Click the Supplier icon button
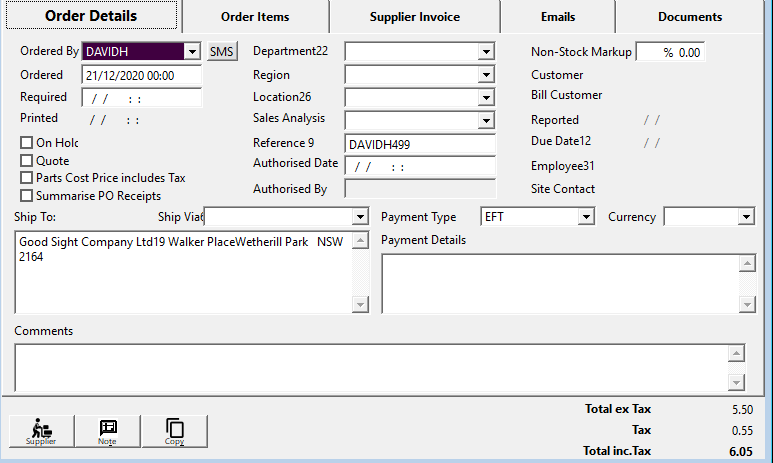 (41, 430)
